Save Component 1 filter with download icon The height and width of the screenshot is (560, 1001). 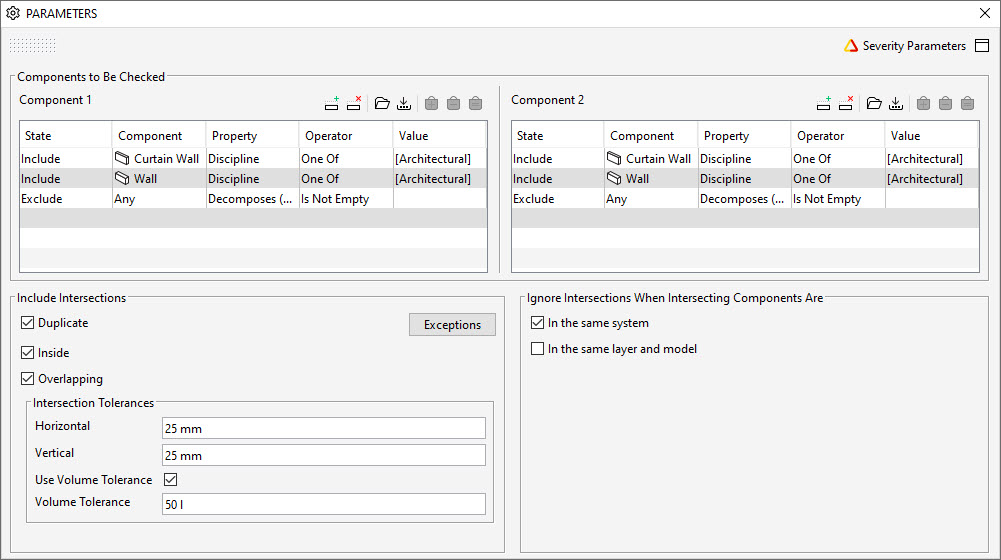click(404, 103)
